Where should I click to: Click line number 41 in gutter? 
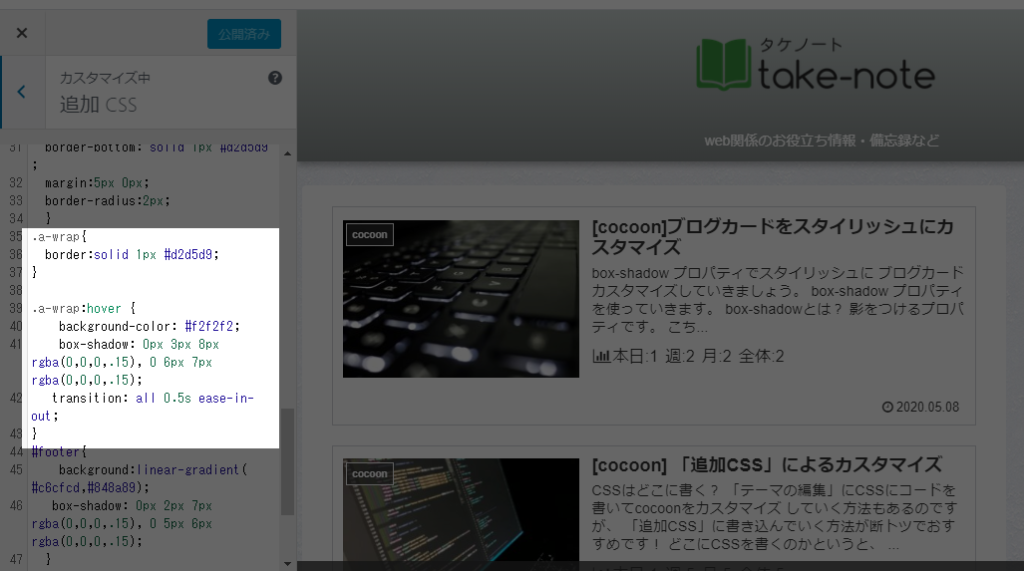tap(16, 344)
